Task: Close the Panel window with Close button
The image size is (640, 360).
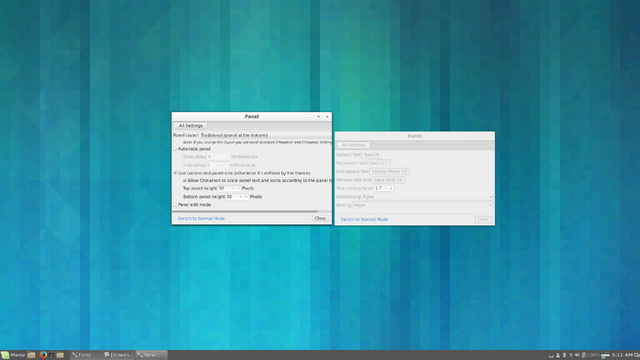Action: [x=320, y=218]
